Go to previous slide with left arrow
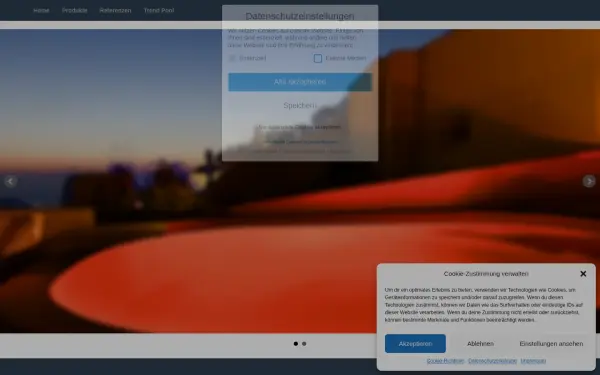The height and width of the screenshot is (375, 600). click(10, 181)
